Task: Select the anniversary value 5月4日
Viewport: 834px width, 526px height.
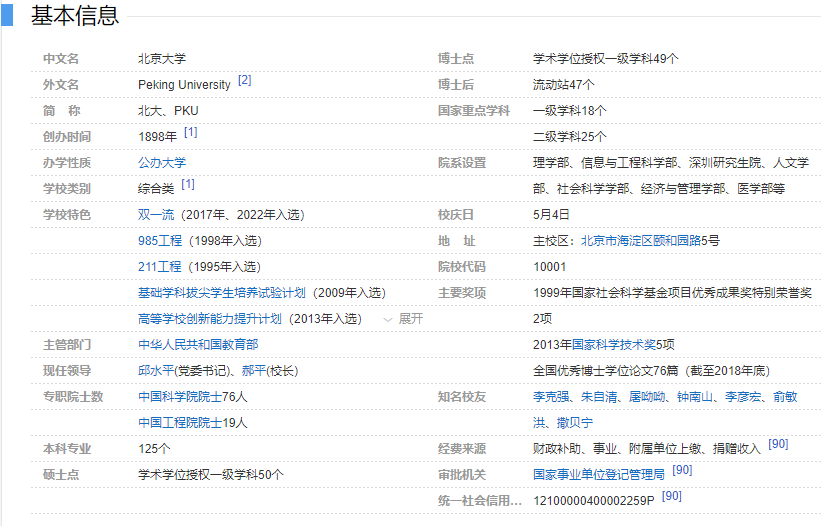Action: pos(551,215)
